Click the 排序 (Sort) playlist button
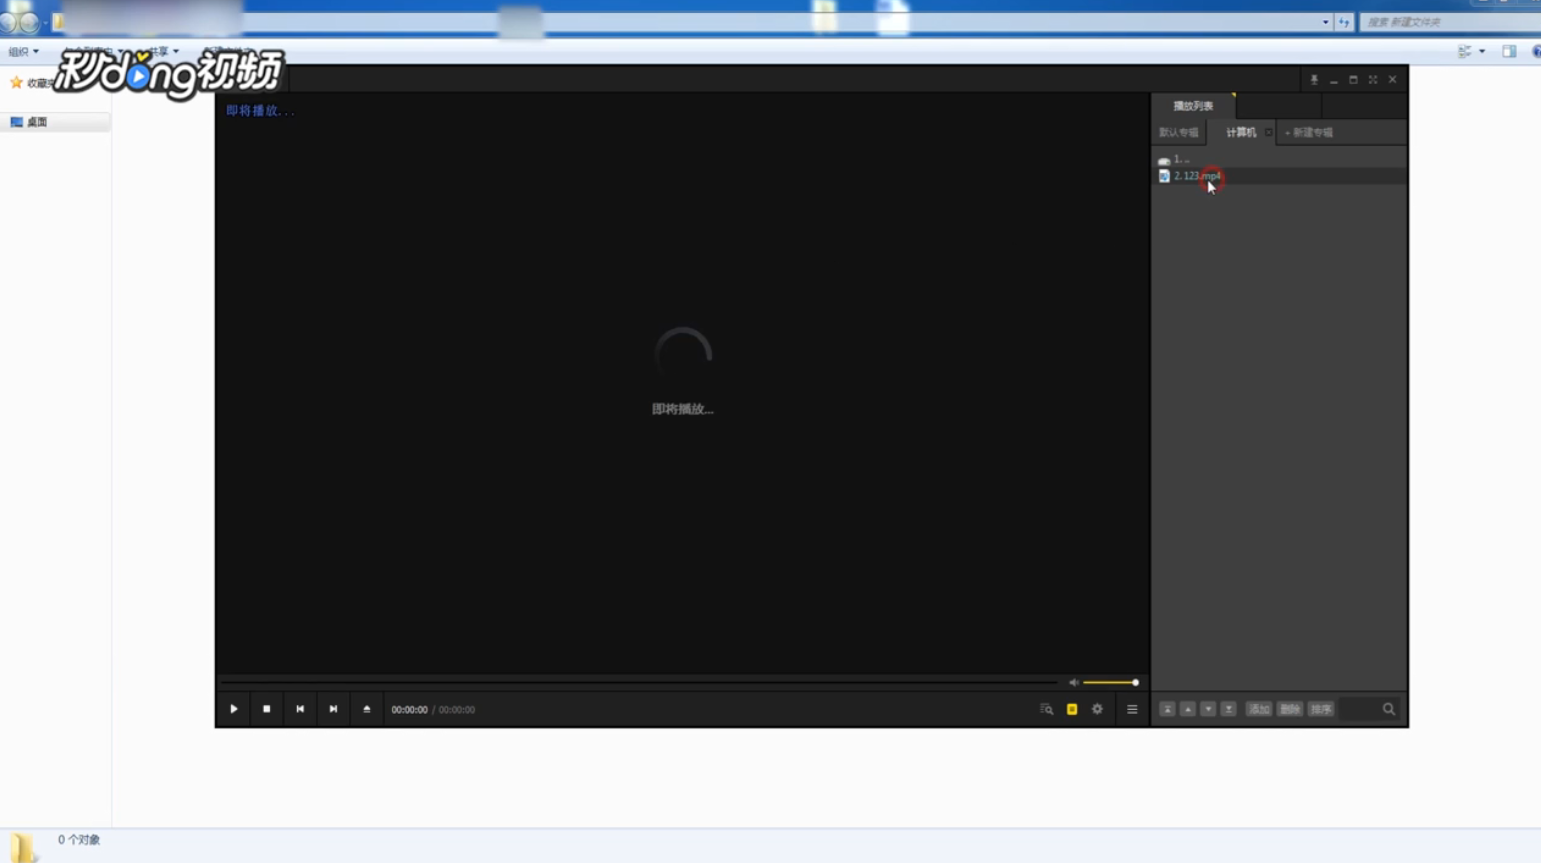Screen dimensions: 1541x863 1322,709
